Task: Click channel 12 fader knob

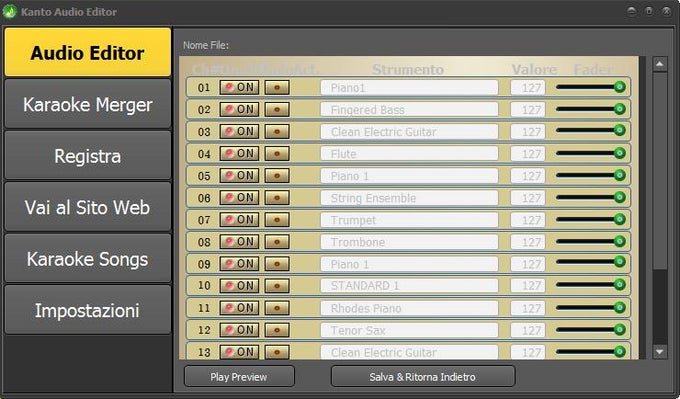Action: 620,329
